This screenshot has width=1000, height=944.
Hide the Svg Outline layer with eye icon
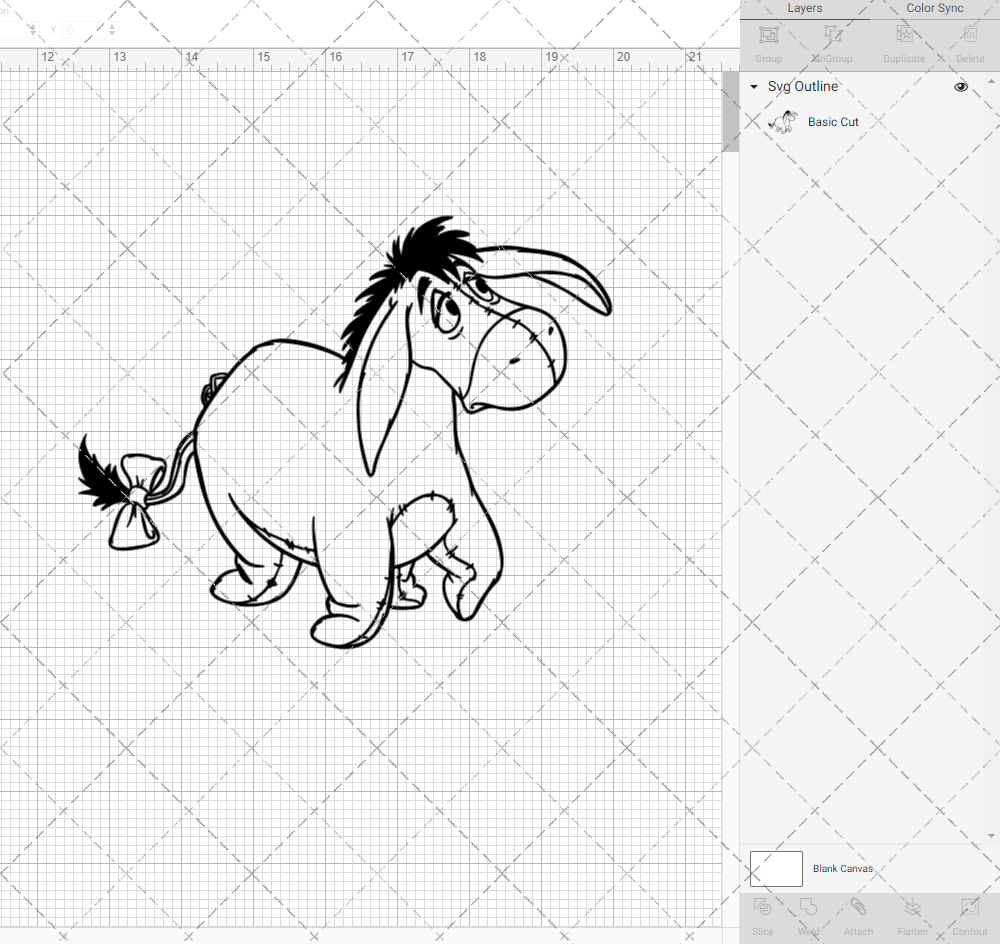(961, 87)
